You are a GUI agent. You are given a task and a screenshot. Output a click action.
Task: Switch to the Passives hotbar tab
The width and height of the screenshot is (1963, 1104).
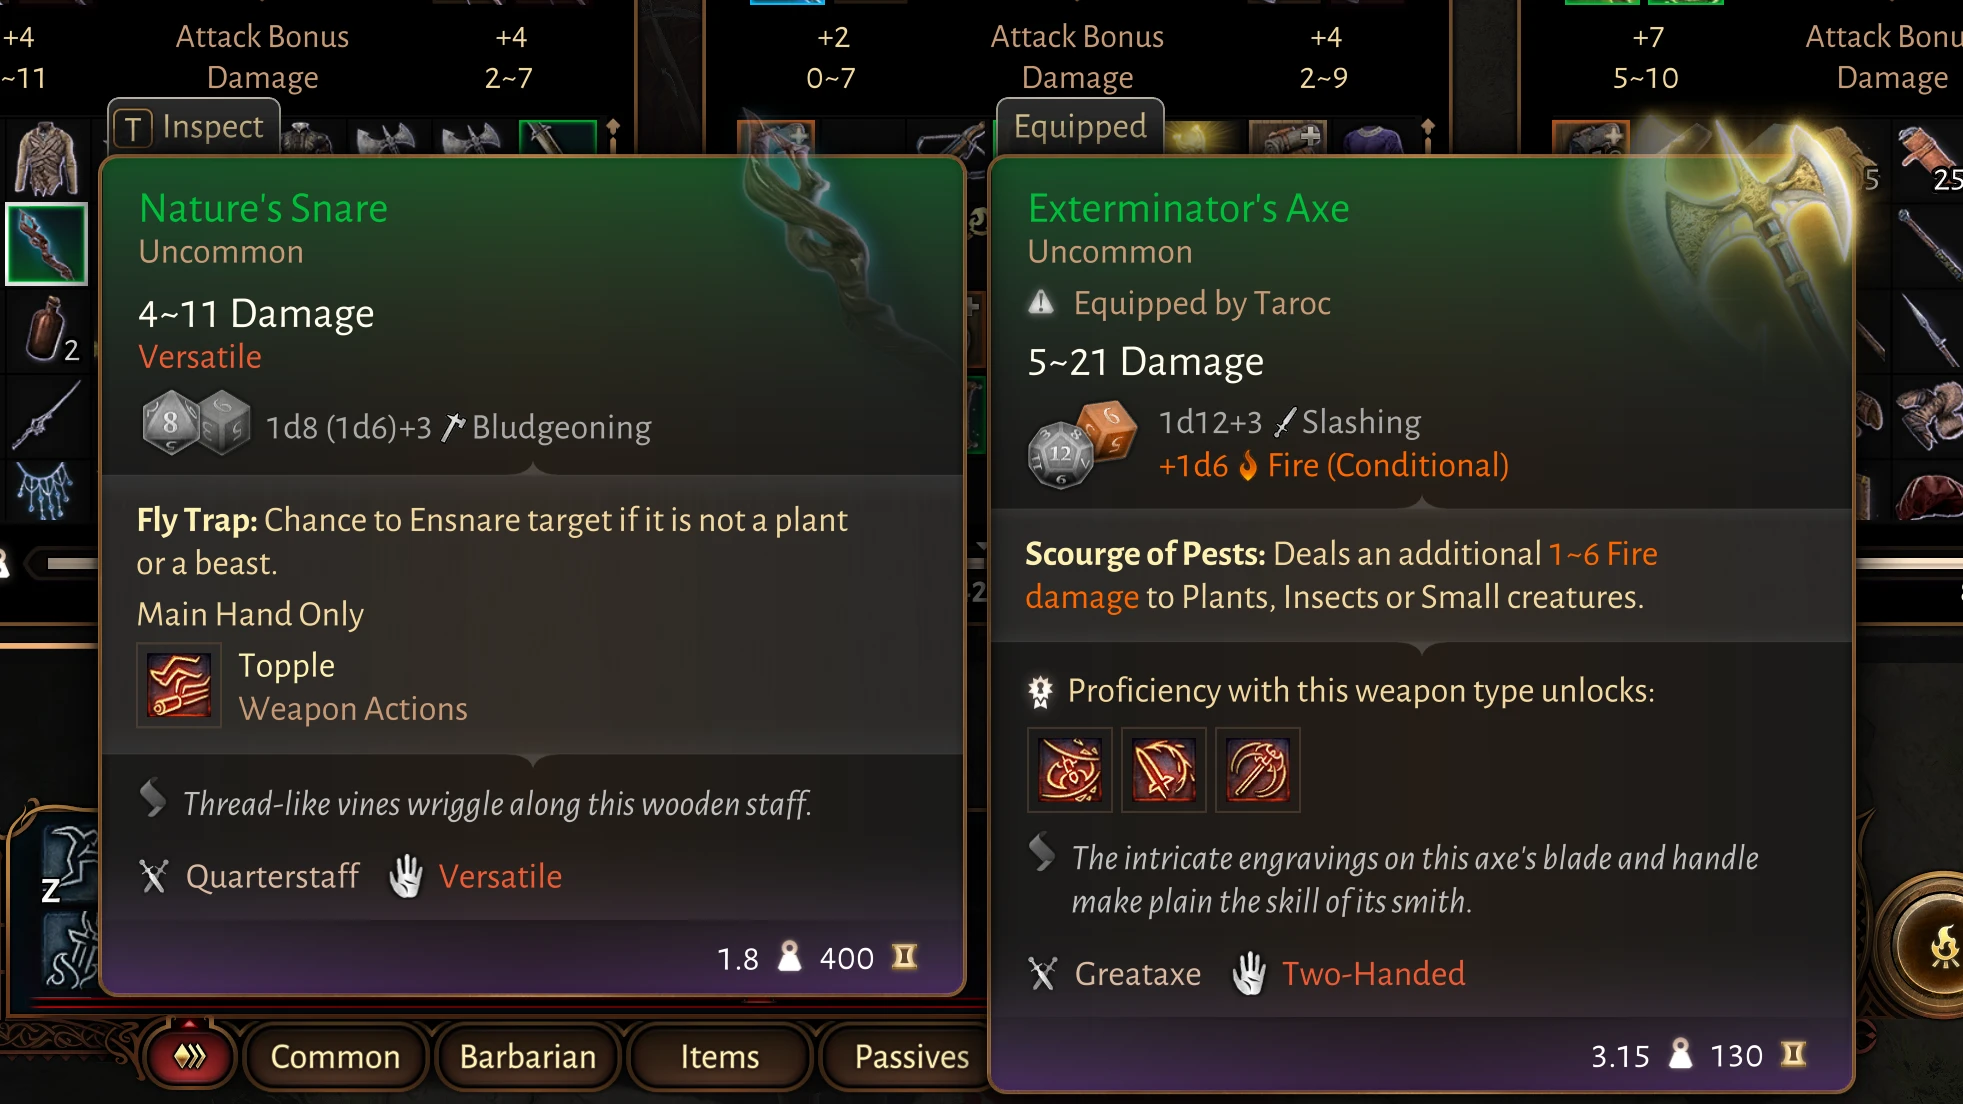(911, 1056)
